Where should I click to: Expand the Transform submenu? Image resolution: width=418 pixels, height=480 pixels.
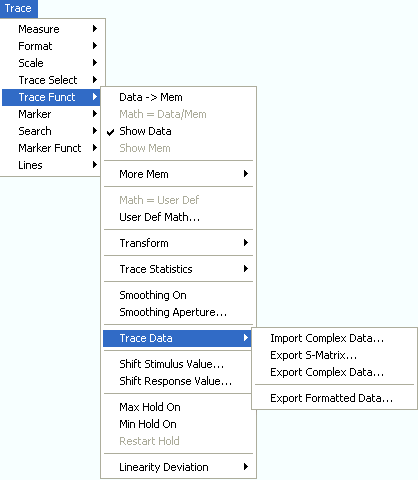178,243
